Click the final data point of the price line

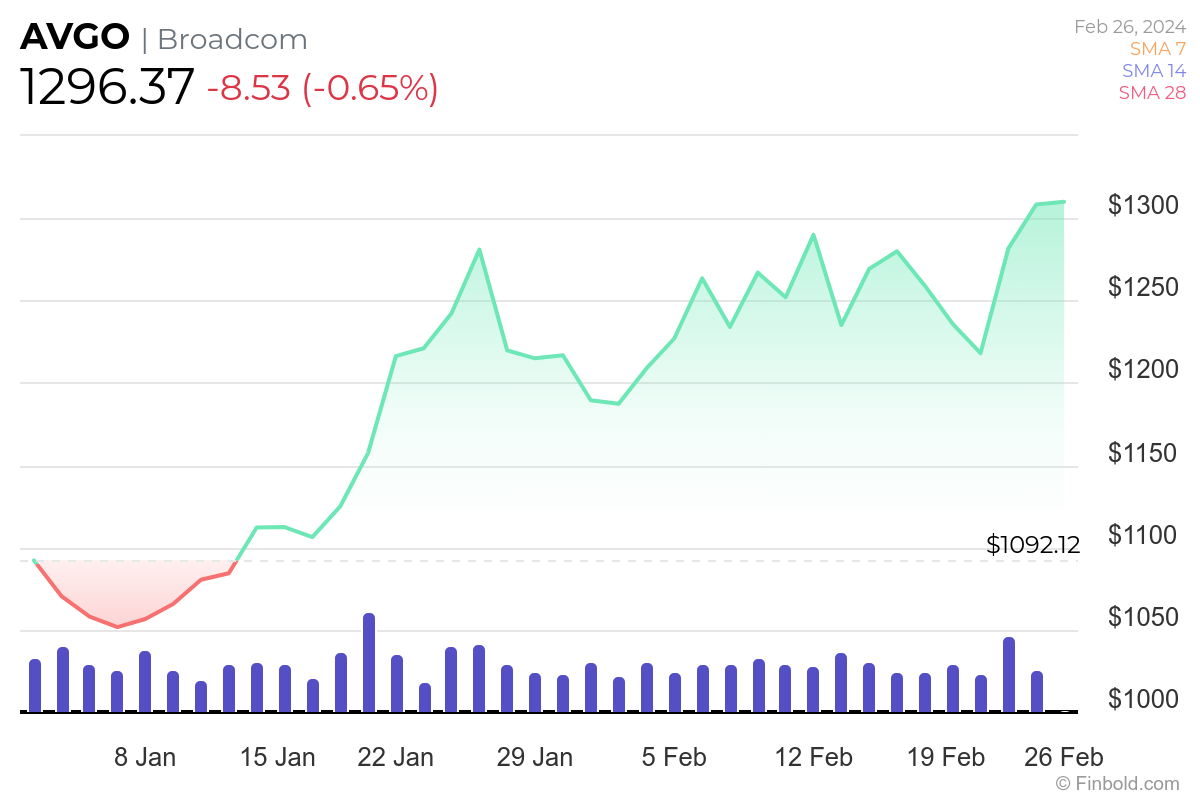[1064, 201]
